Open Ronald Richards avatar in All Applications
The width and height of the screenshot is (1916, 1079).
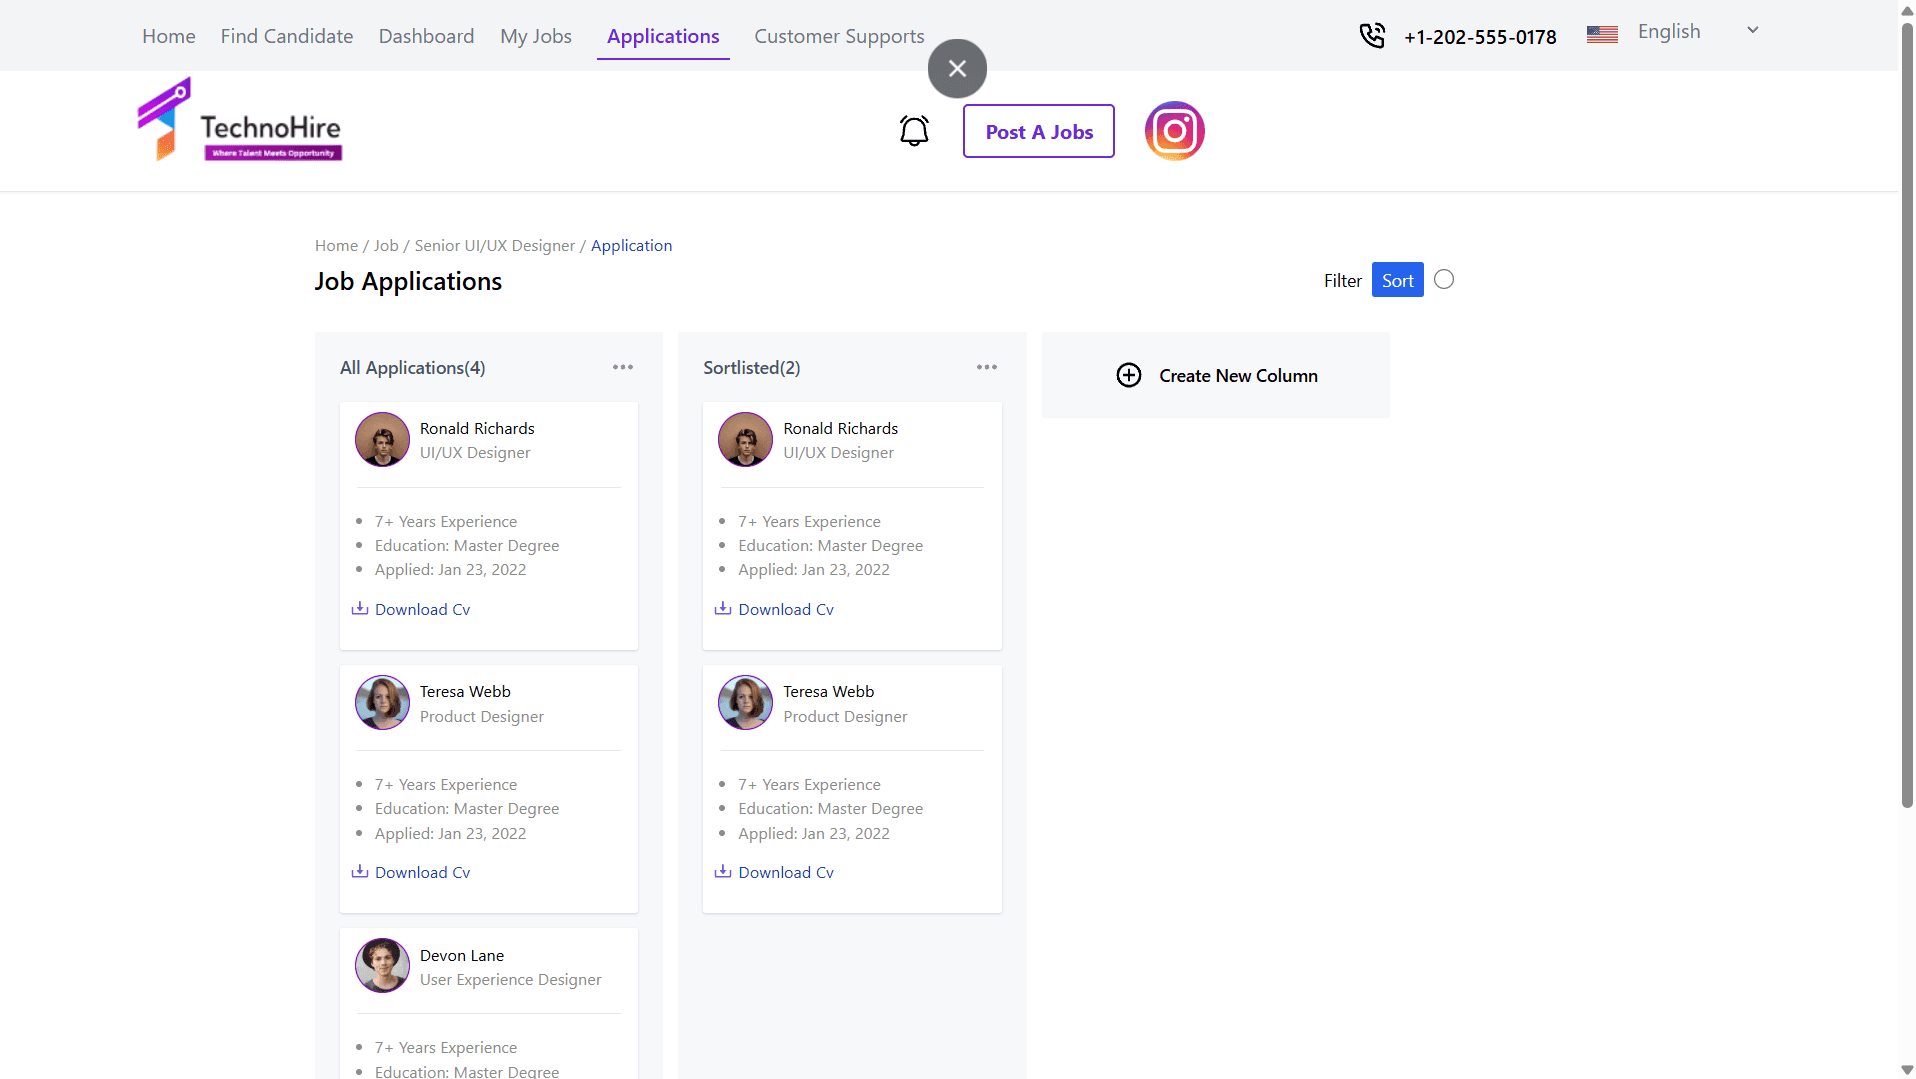coord(382,439)
